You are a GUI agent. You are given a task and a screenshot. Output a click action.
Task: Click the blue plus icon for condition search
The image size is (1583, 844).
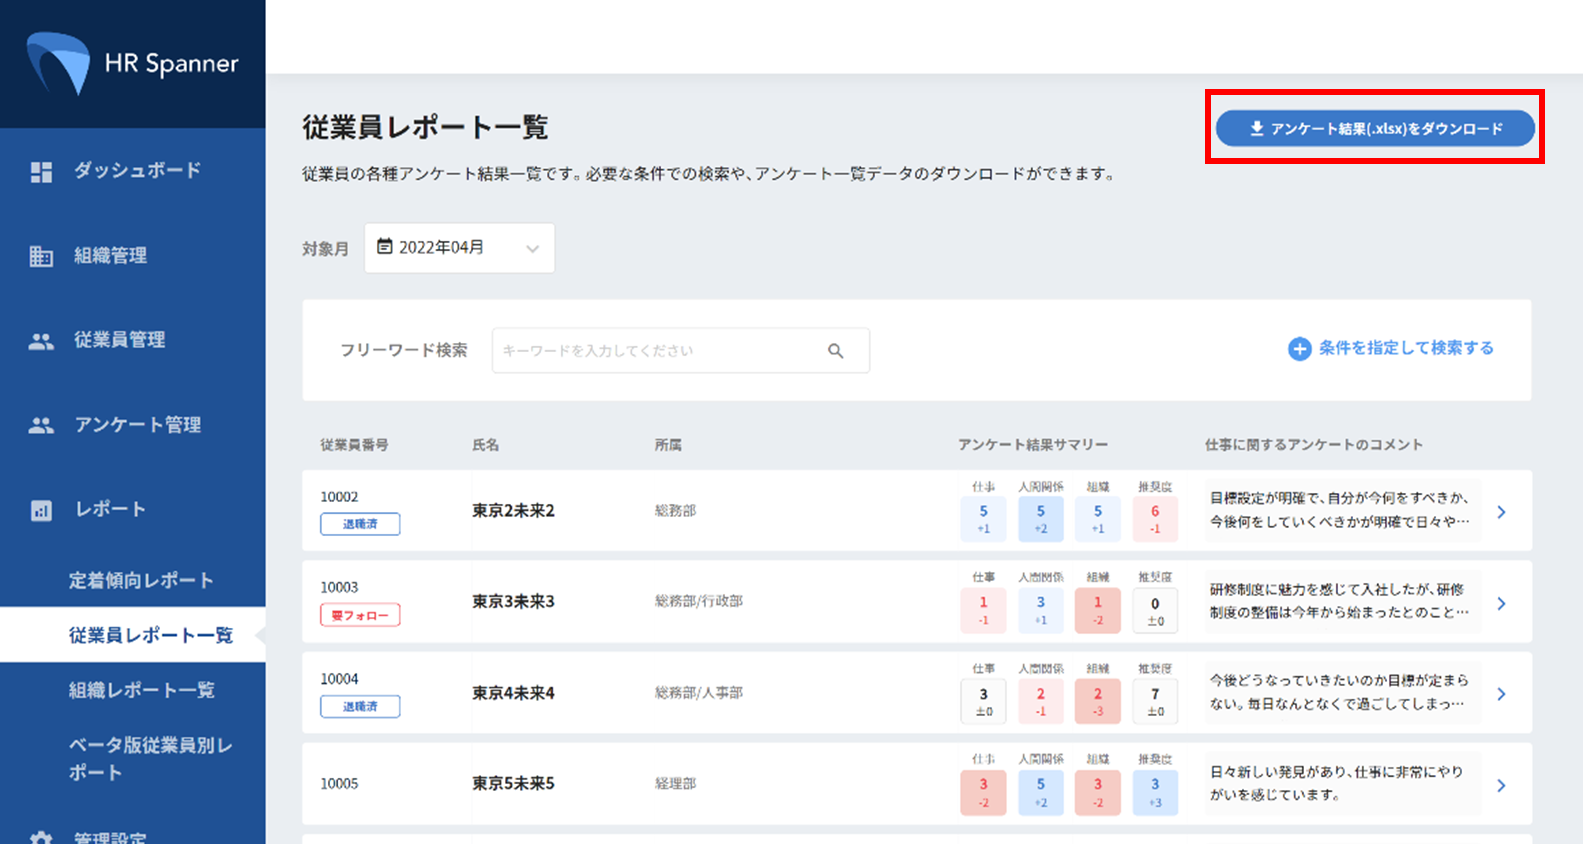pos(1299,348)
